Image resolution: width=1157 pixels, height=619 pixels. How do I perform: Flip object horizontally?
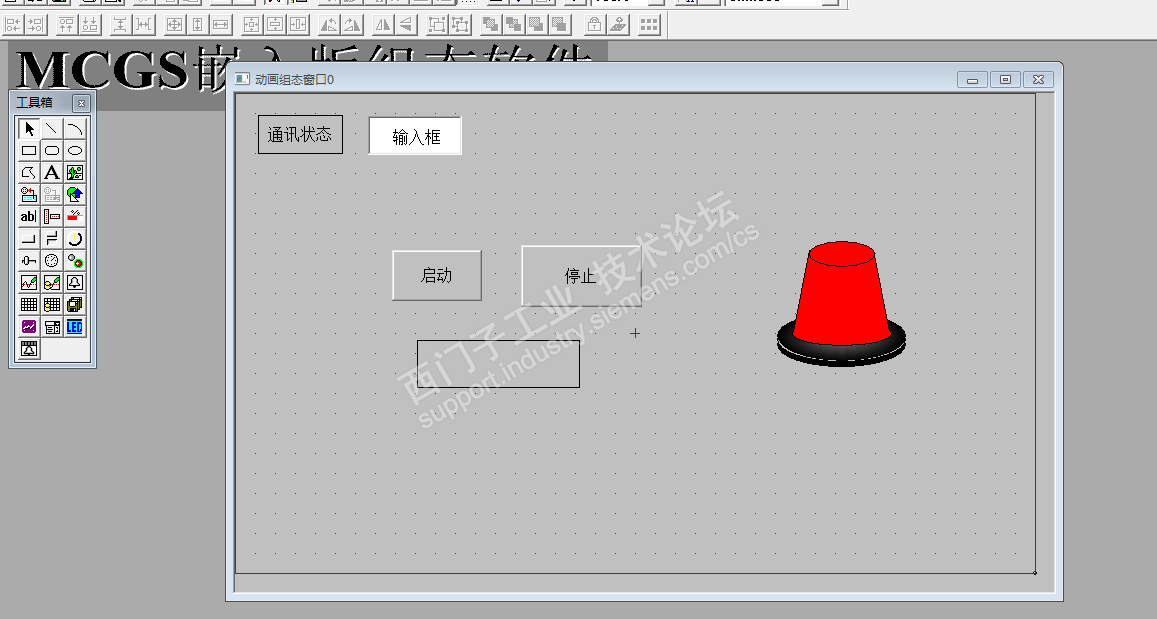click(x=383, y=25)
